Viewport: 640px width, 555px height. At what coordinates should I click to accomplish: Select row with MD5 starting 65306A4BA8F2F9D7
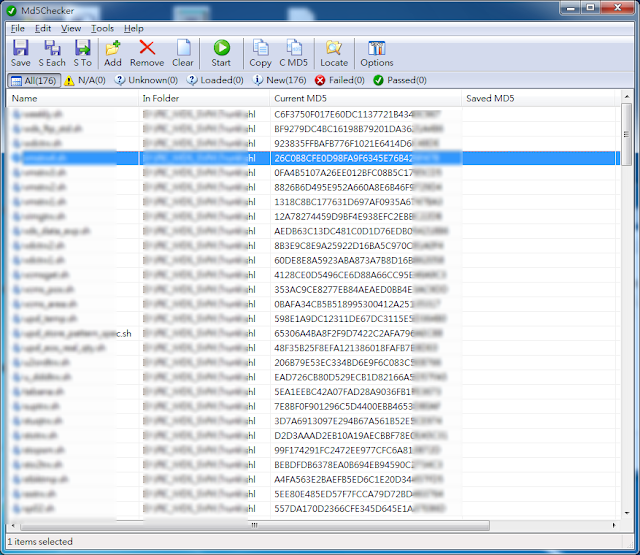313,333
